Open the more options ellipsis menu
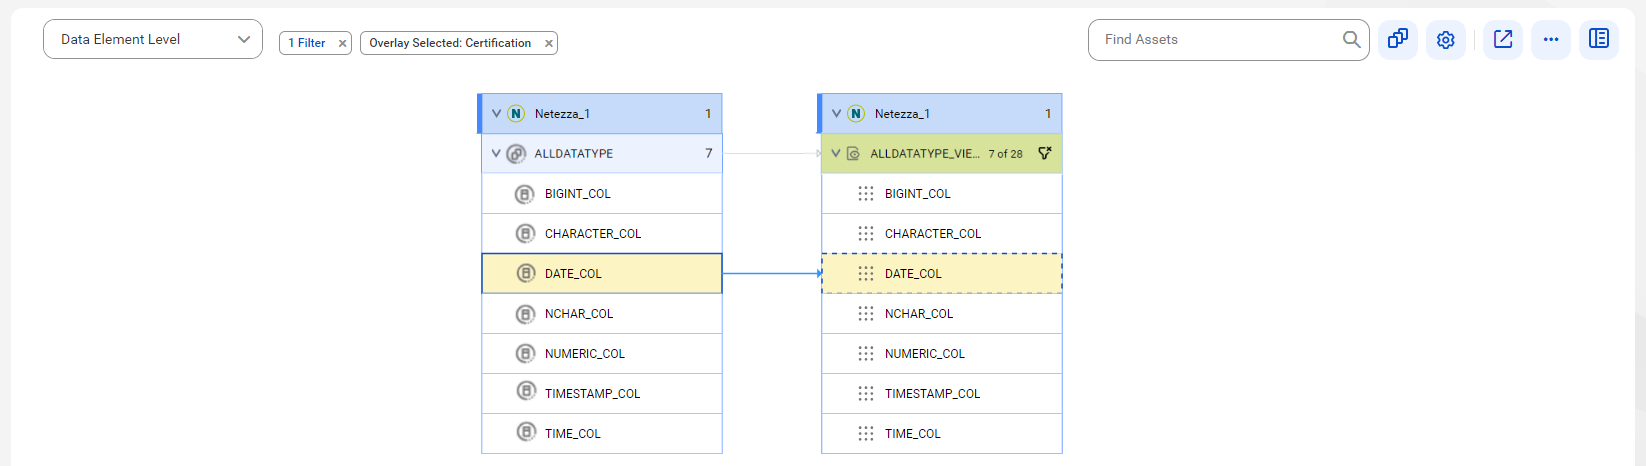This screenshot has width=1646, height=466. coord(1551,40)
